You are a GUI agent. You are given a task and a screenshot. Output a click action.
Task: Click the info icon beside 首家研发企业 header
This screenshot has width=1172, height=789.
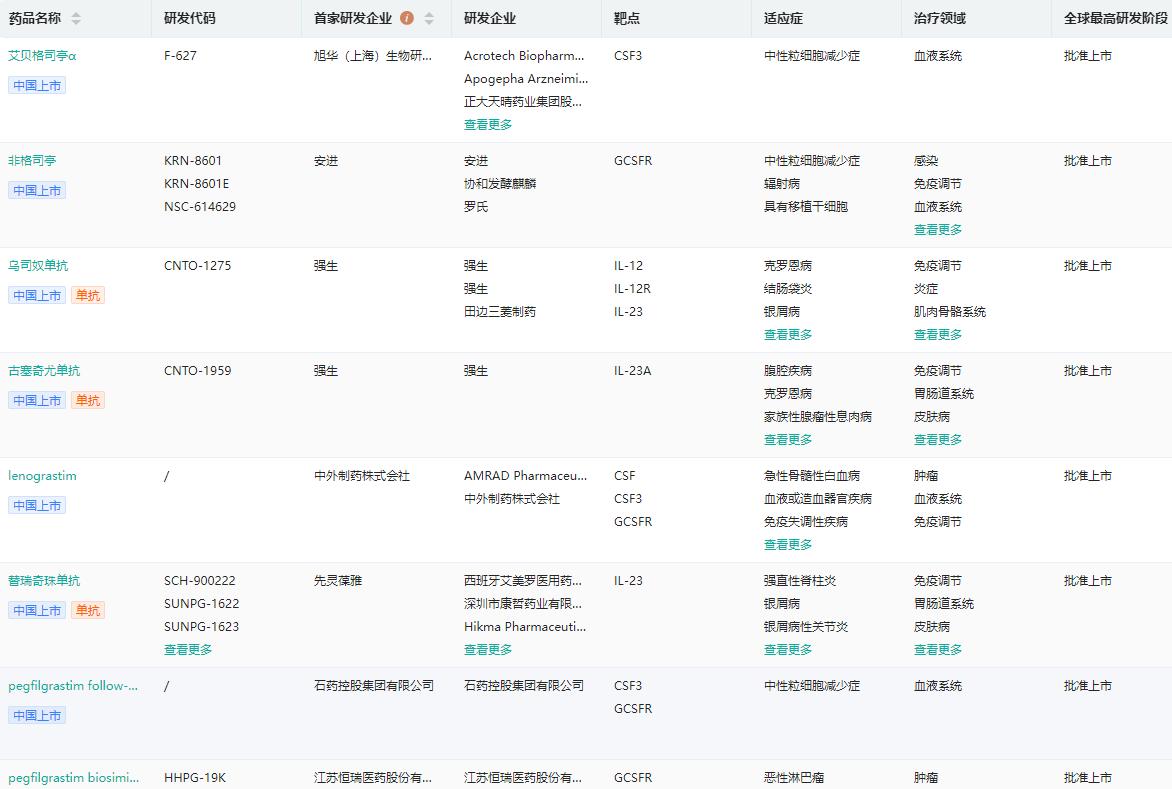point(407,18)
